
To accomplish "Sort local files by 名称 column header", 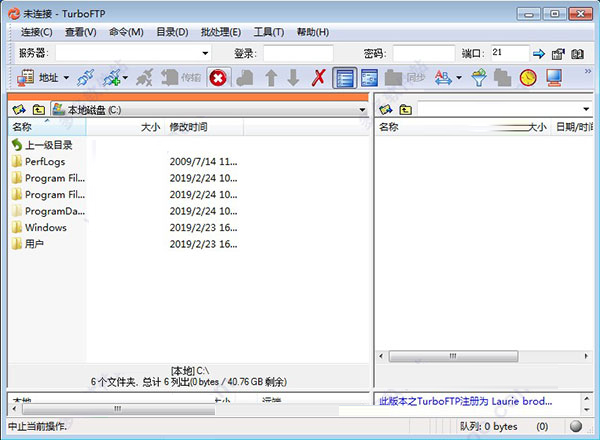I will point(47,127).
